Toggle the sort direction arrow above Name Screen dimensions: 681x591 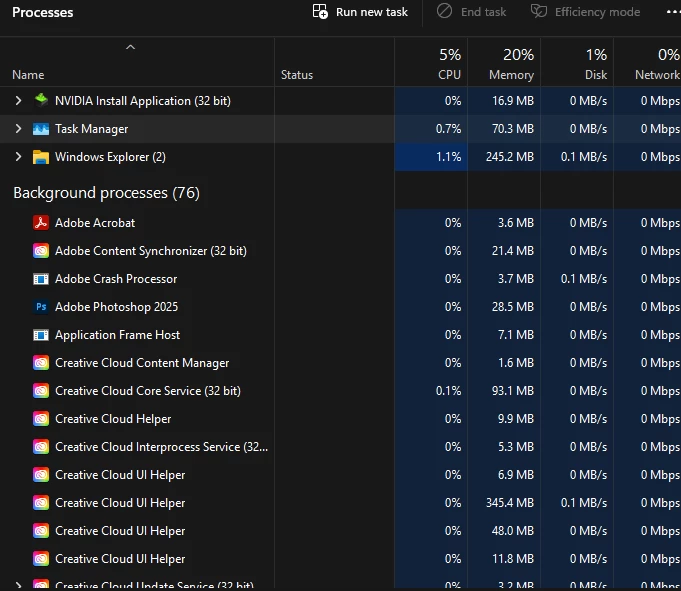coord(130,47)
